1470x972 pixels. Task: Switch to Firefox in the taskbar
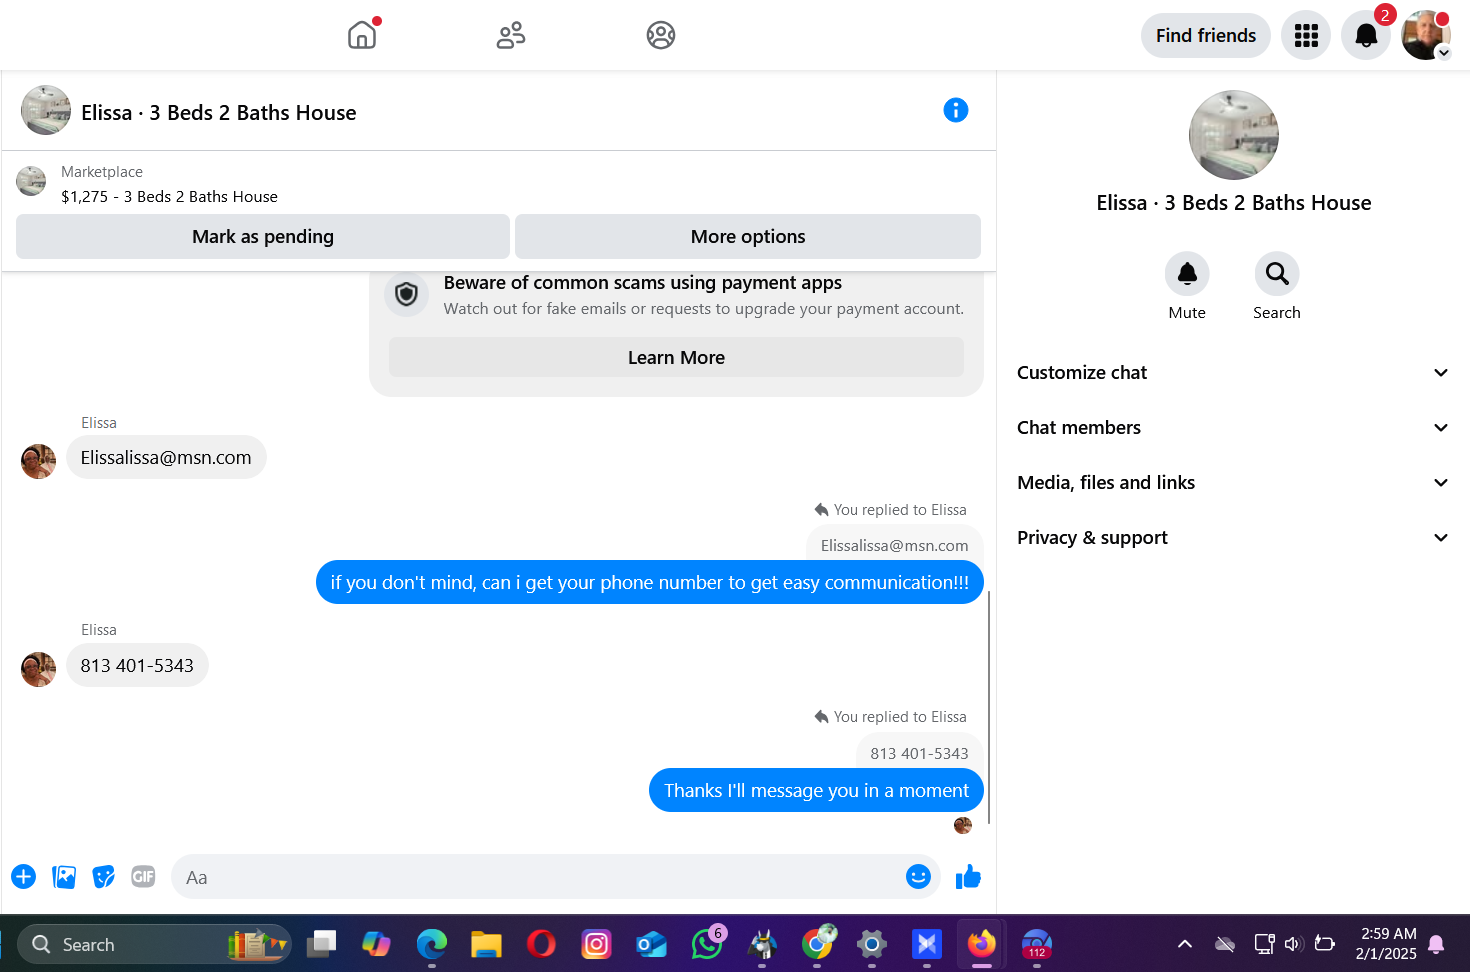tap(982, 944)
